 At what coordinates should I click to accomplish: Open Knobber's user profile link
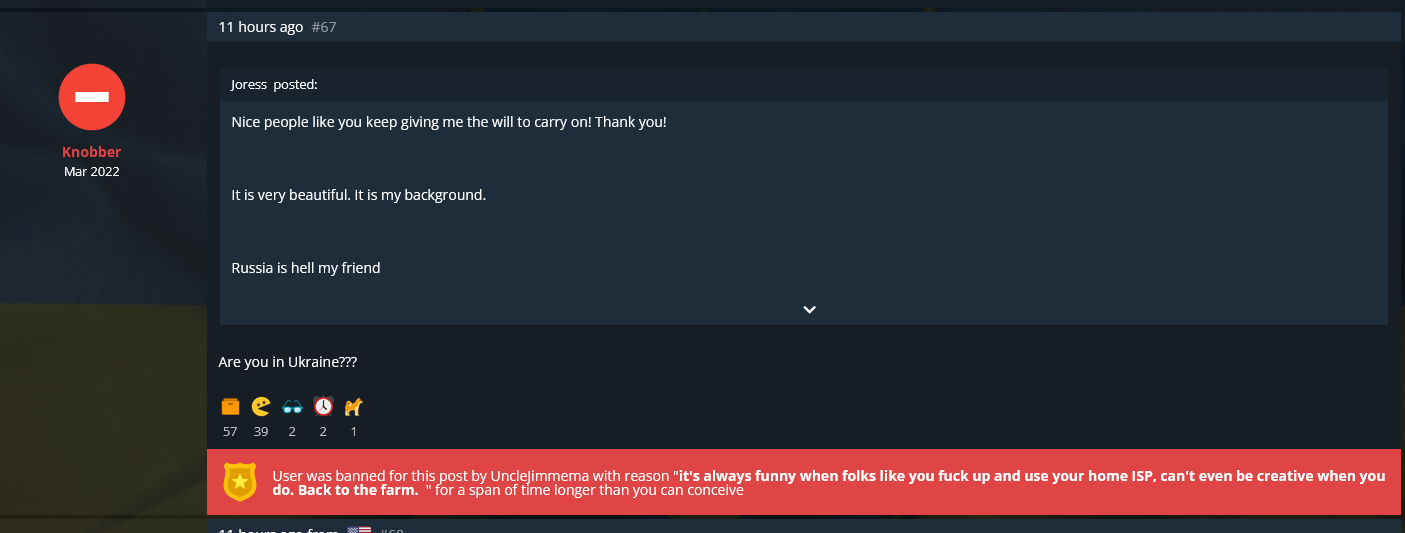(x=92, y=152)
